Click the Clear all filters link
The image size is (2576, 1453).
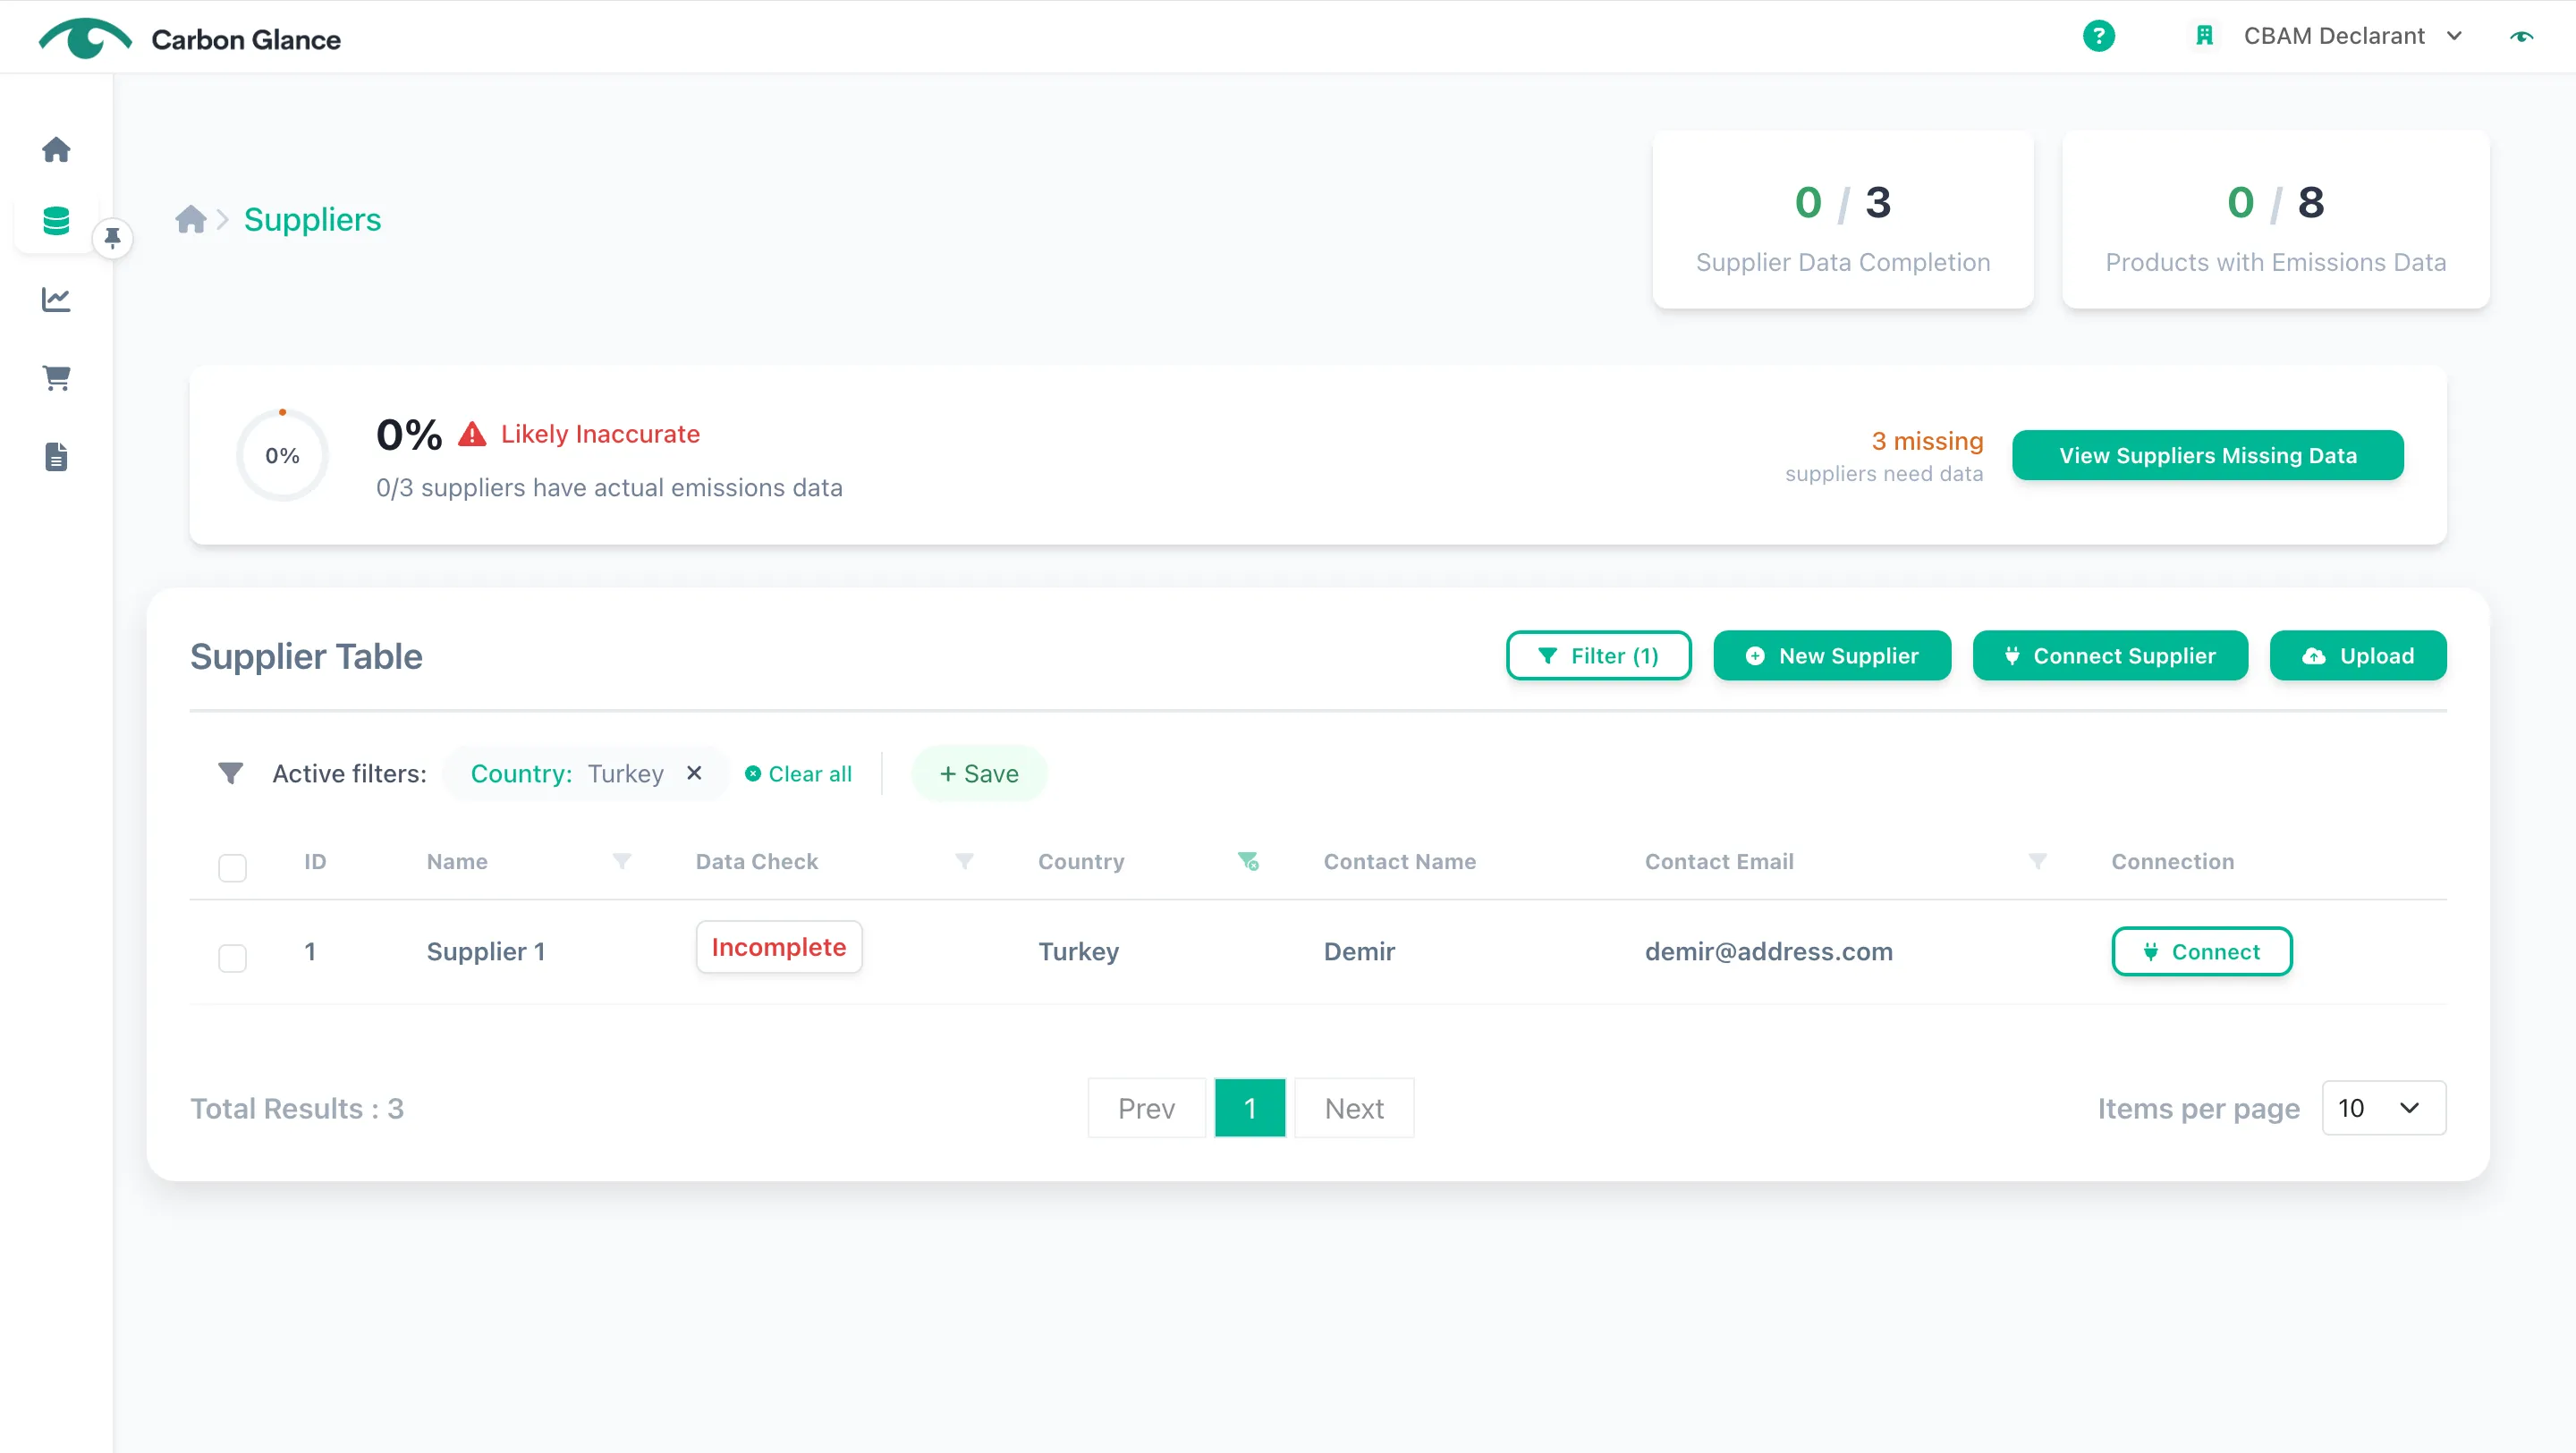pos(798,773)
